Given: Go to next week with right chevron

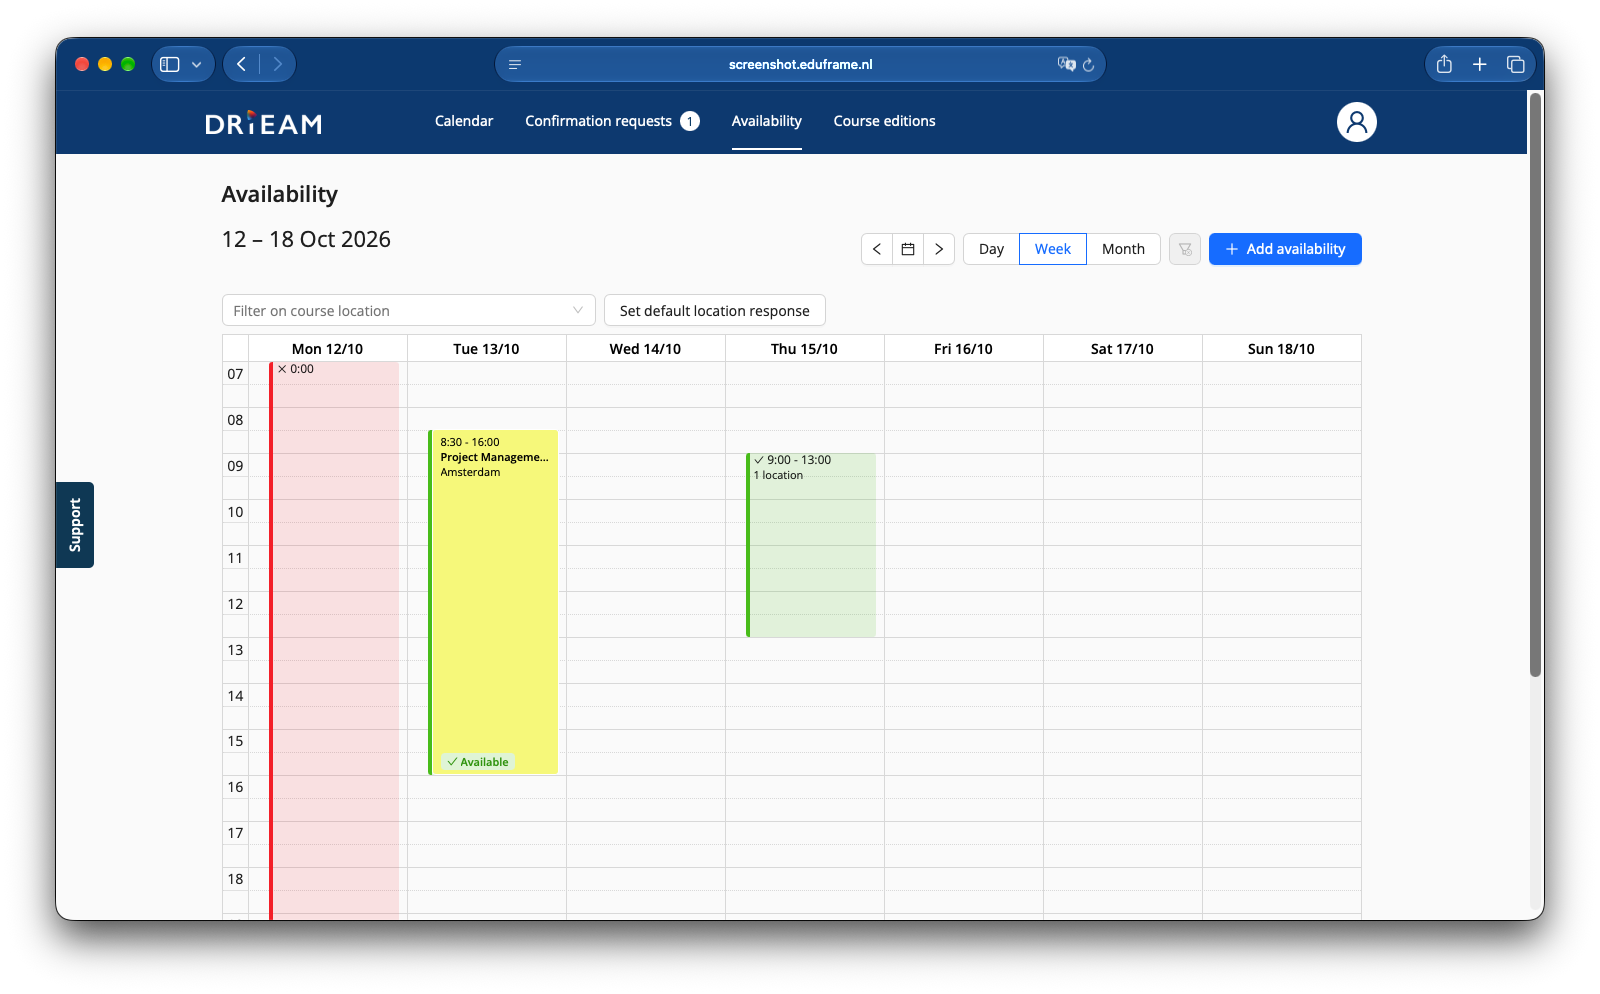Looking at the screenshot, I should pyautogui.click(x=939, y=249).
